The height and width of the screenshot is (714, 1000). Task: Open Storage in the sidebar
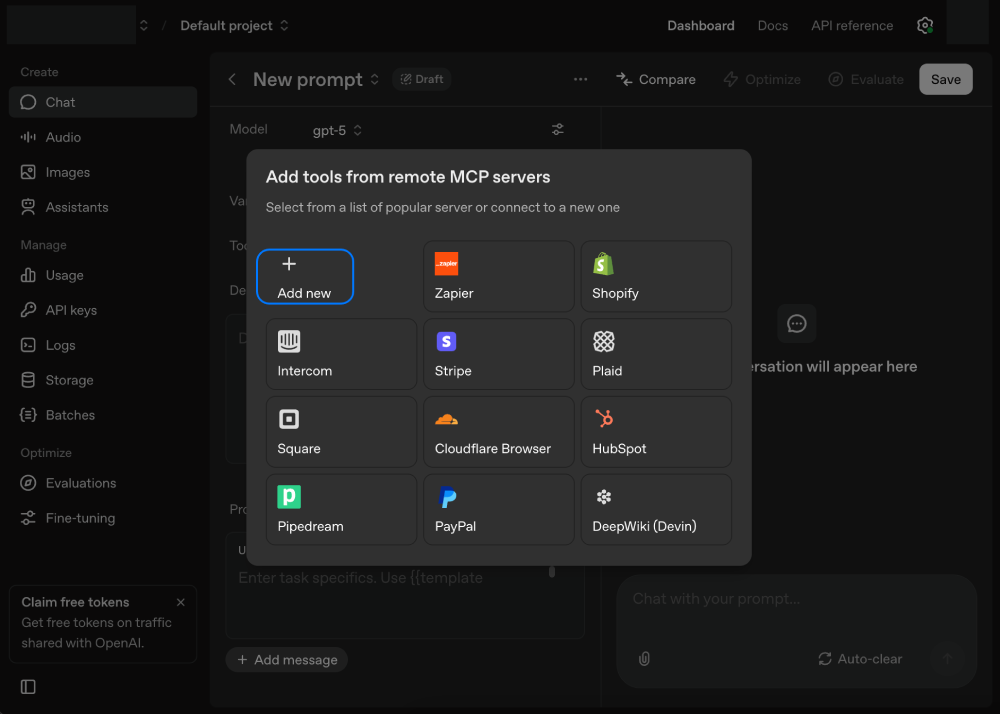[x=103, y=380]
